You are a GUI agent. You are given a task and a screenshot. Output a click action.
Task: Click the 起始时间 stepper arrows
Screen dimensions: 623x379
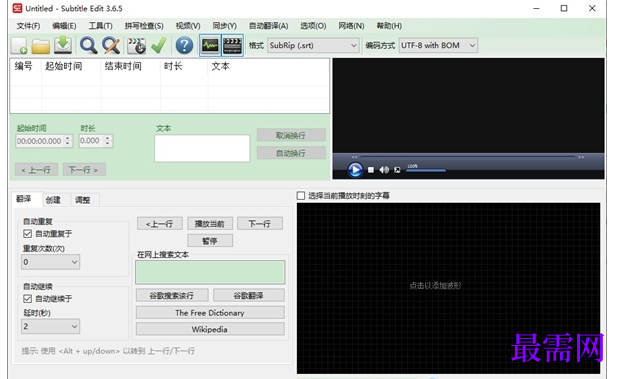pos(68,141)
